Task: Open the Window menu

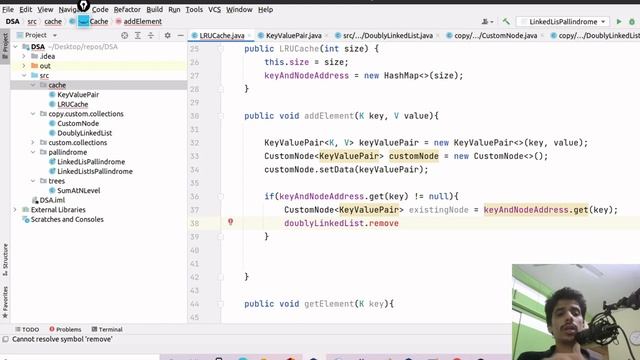Action: (239, 9)
